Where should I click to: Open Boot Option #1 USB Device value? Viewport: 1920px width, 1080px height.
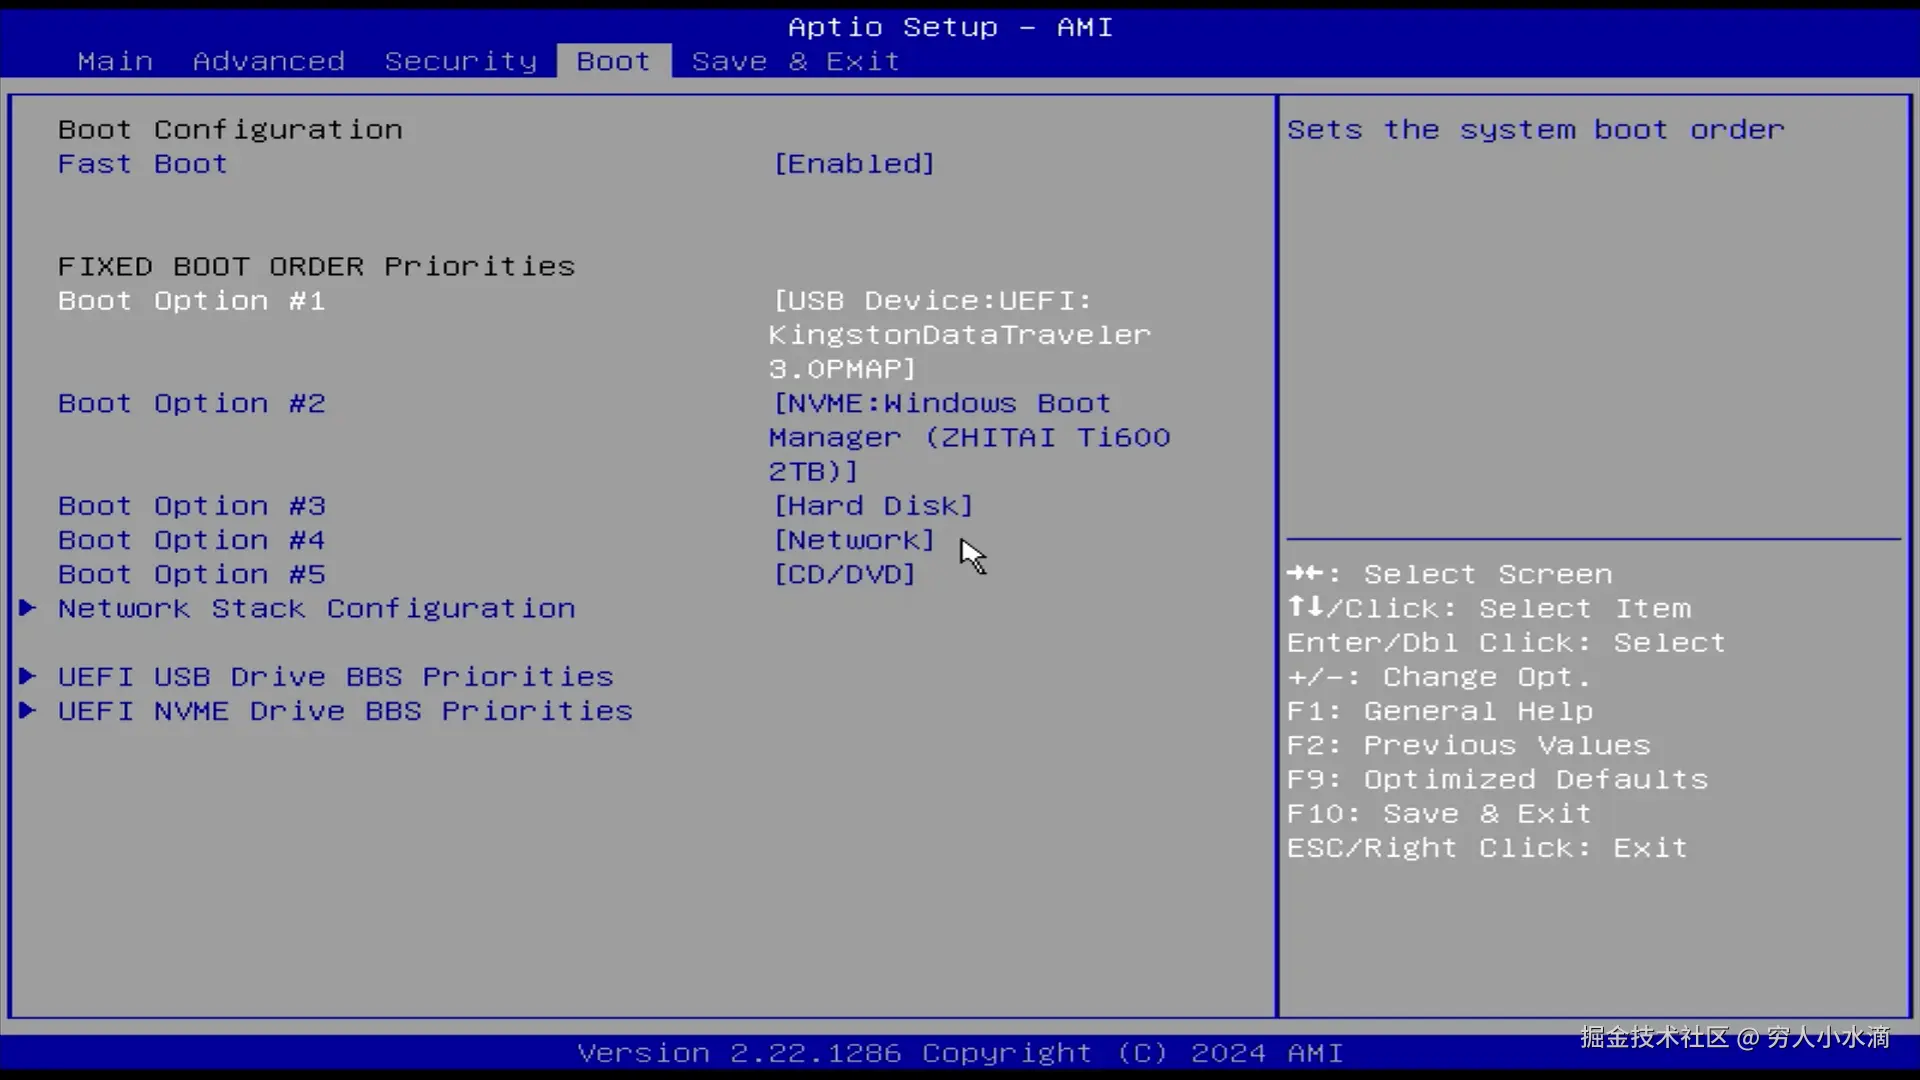[x=958, y=335]
